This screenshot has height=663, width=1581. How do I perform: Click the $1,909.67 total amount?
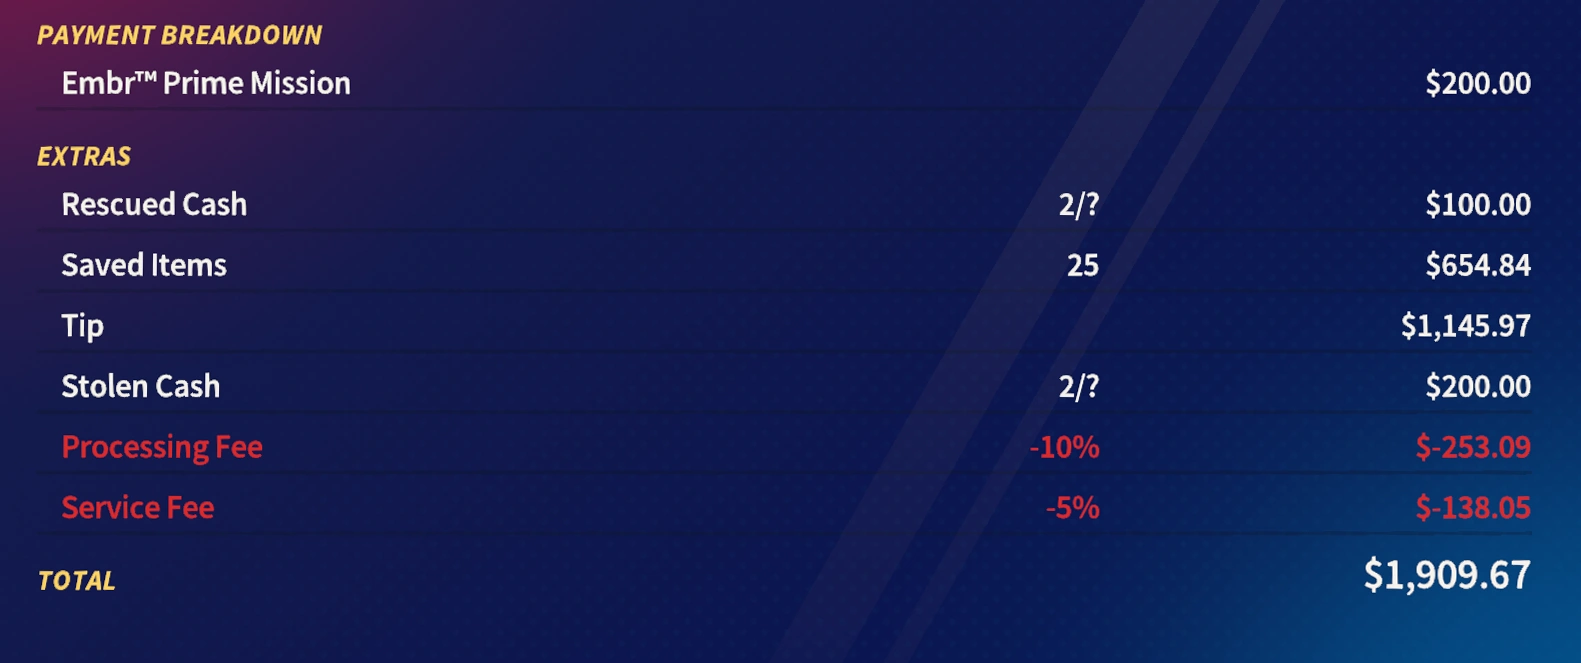coord(1446,575)
